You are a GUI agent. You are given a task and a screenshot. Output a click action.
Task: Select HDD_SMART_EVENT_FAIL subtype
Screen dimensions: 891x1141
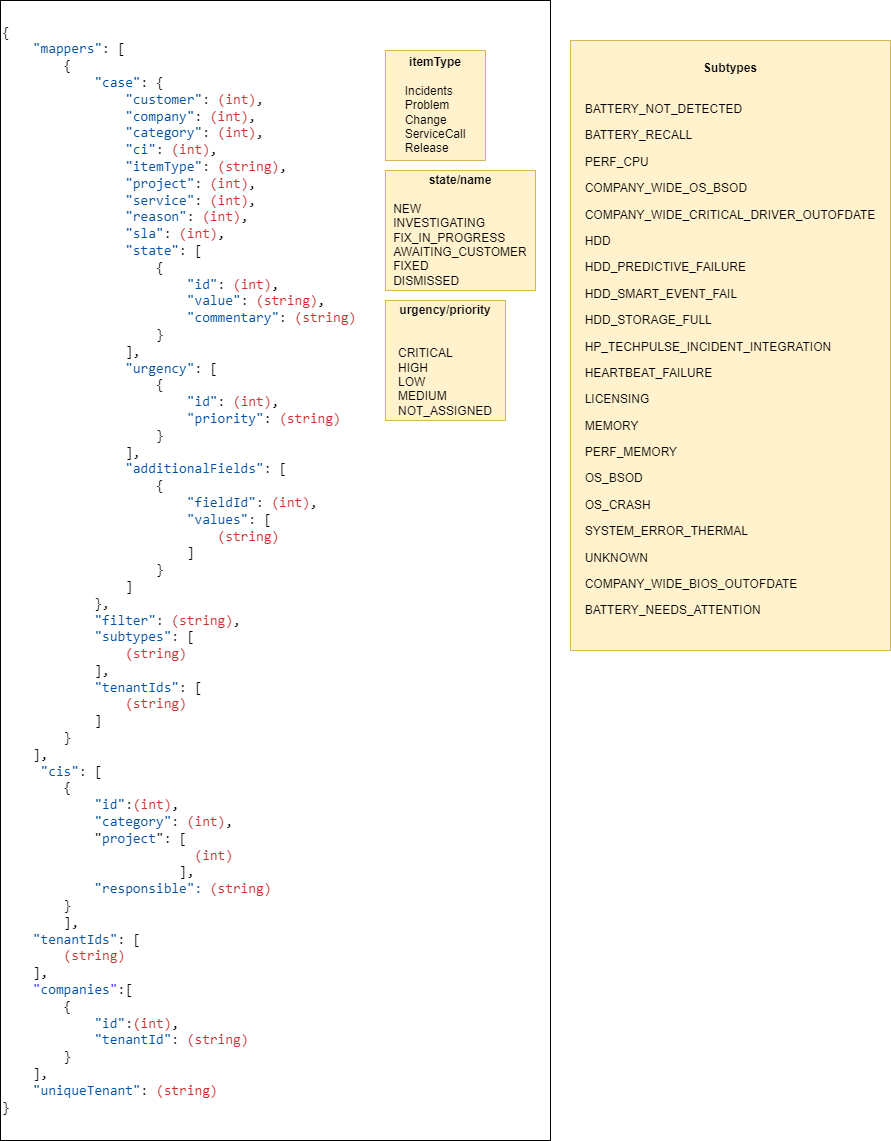(661, 294)
